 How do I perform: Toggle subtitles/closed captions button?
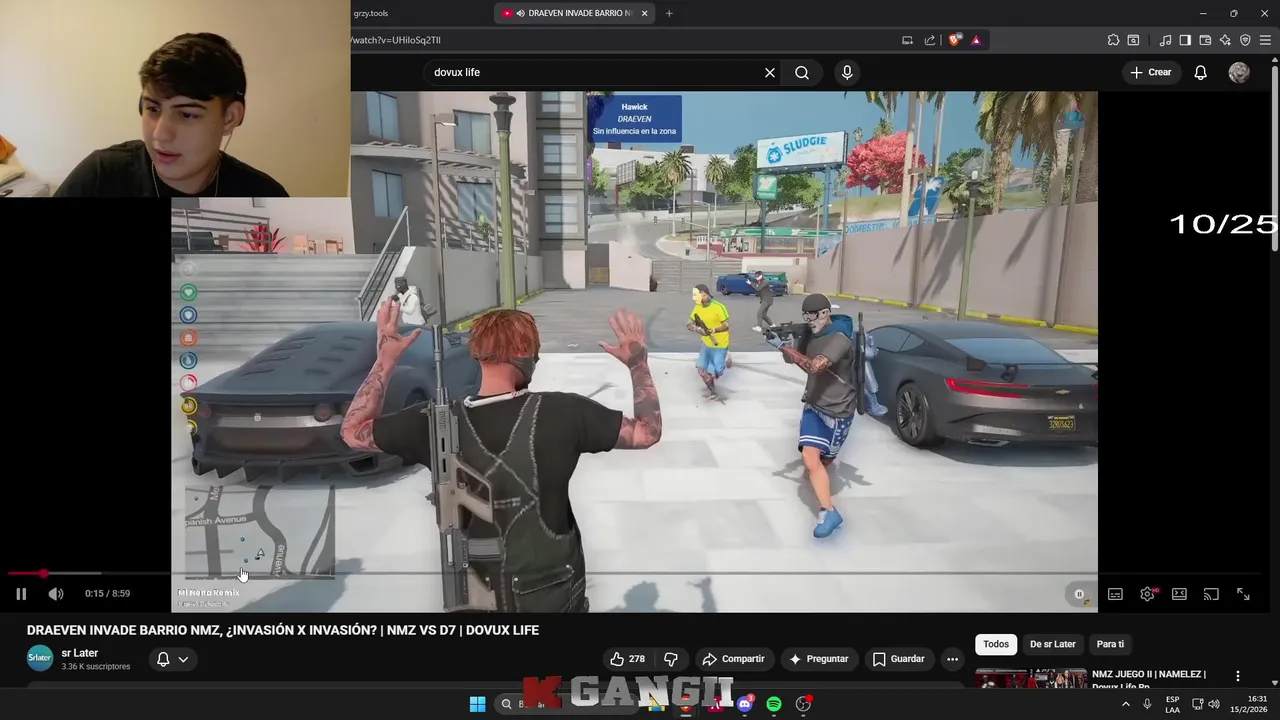[1115, 594]
